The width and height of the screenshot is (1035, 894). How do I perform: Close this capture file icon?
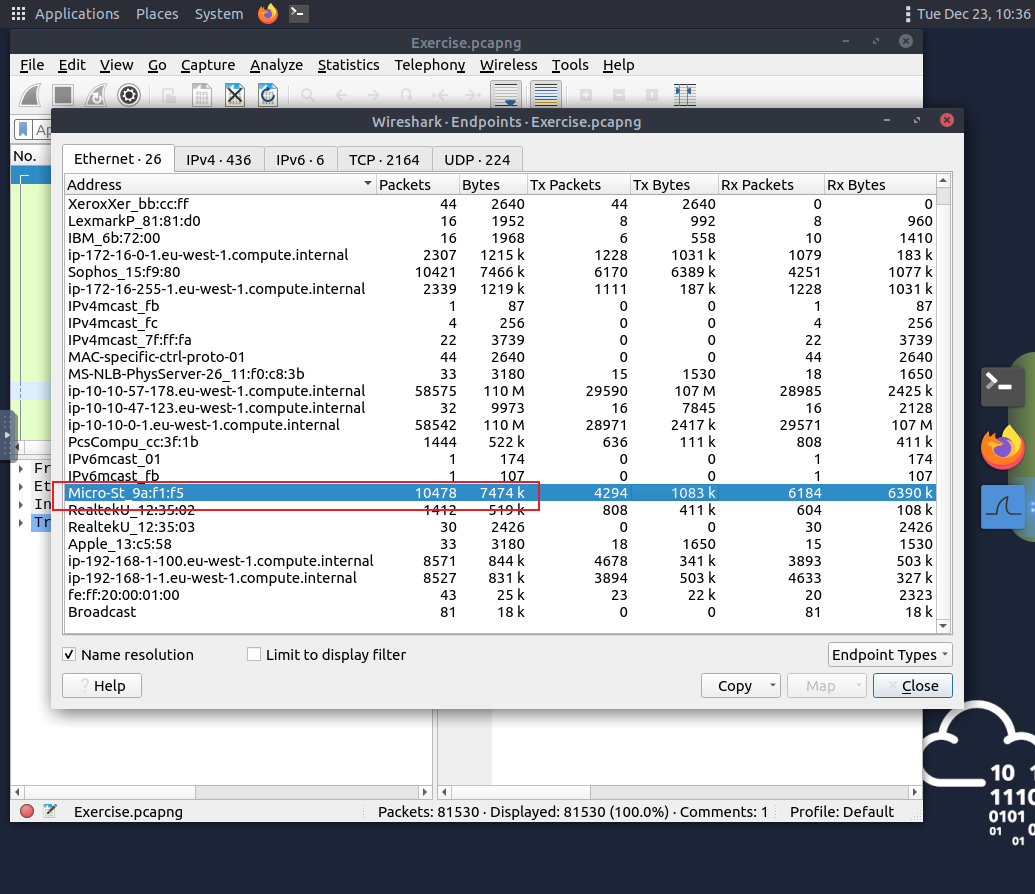coord(235,95)
